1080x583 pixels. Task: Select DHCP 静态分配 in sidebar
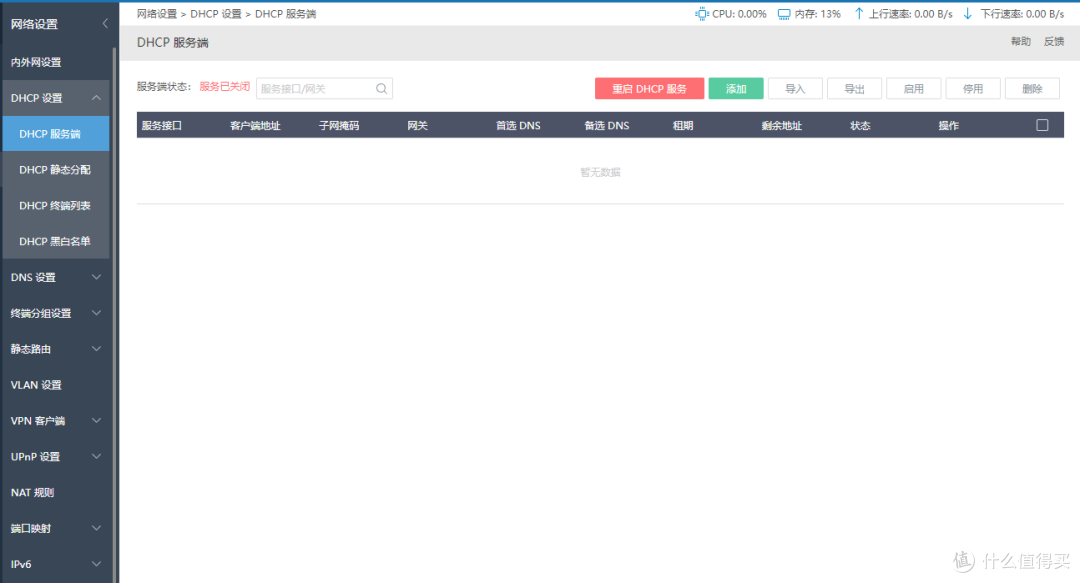(53, 169)
